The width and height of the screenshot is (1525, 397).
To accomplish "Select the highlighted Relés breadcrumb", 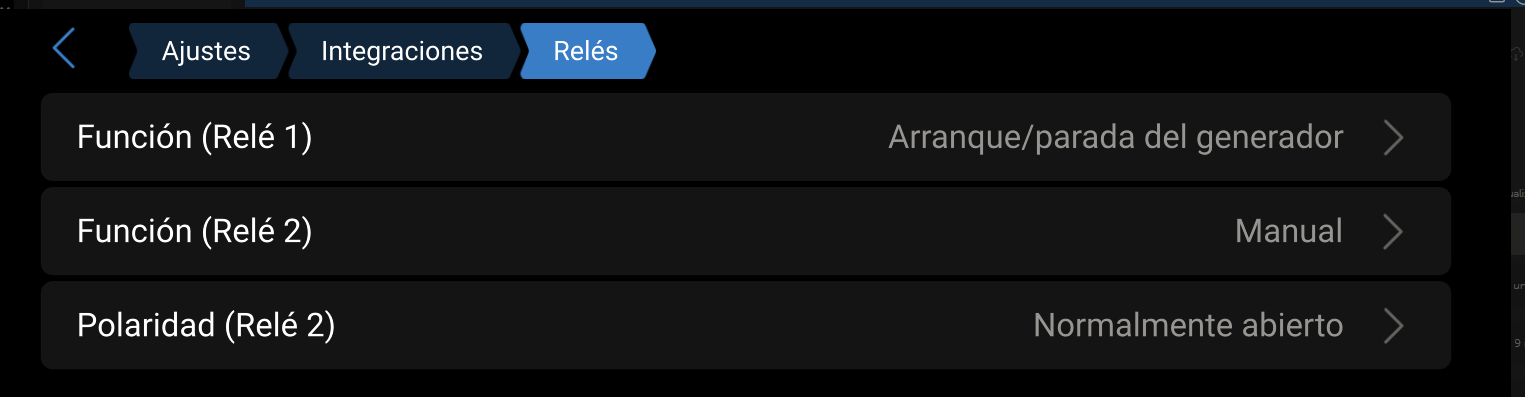I will click(x=586, y=51).
